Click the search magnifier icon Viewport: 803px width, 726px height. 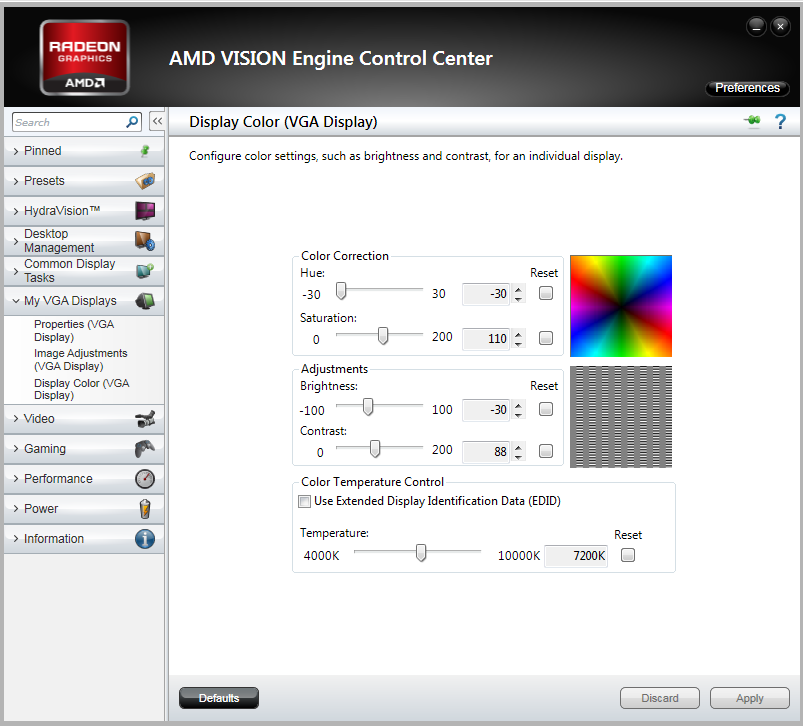[132, 122]
